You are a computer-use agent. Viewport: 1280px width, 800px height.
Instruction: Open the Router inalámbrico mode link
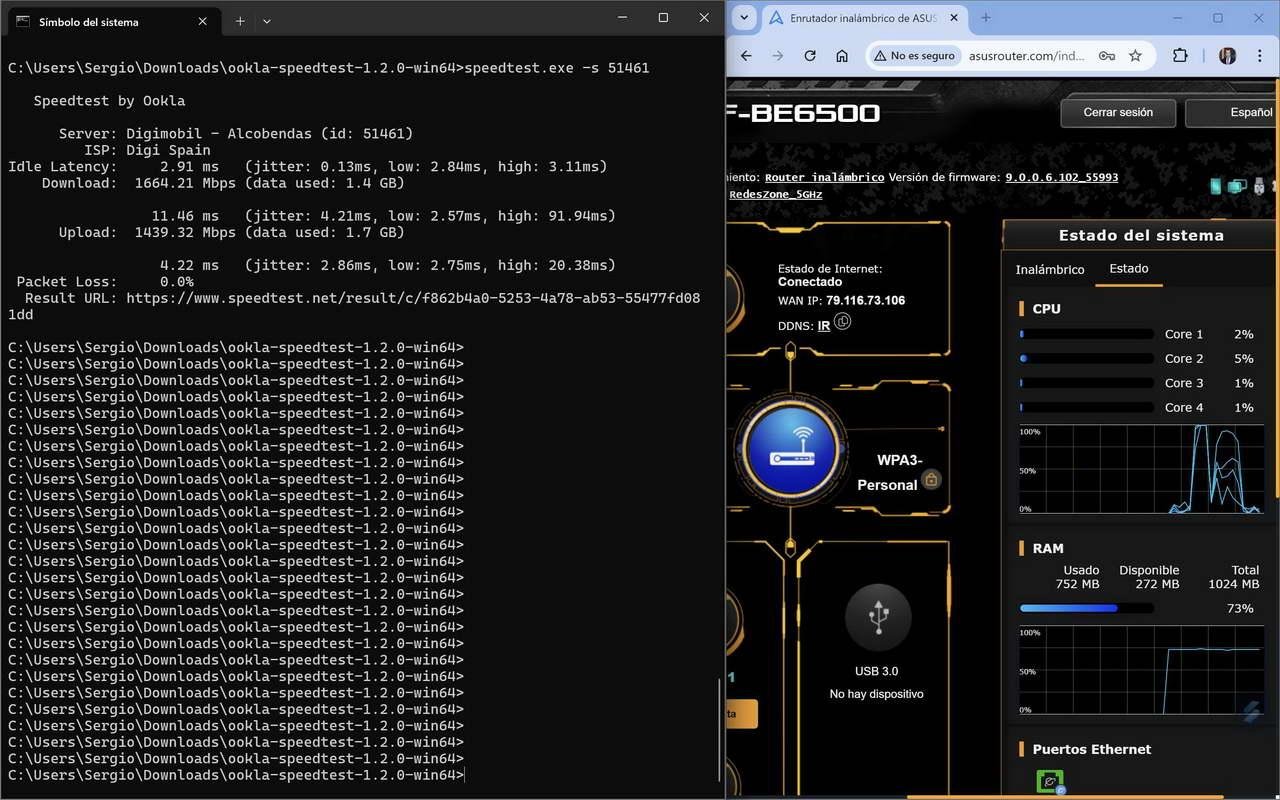(824, 177)
